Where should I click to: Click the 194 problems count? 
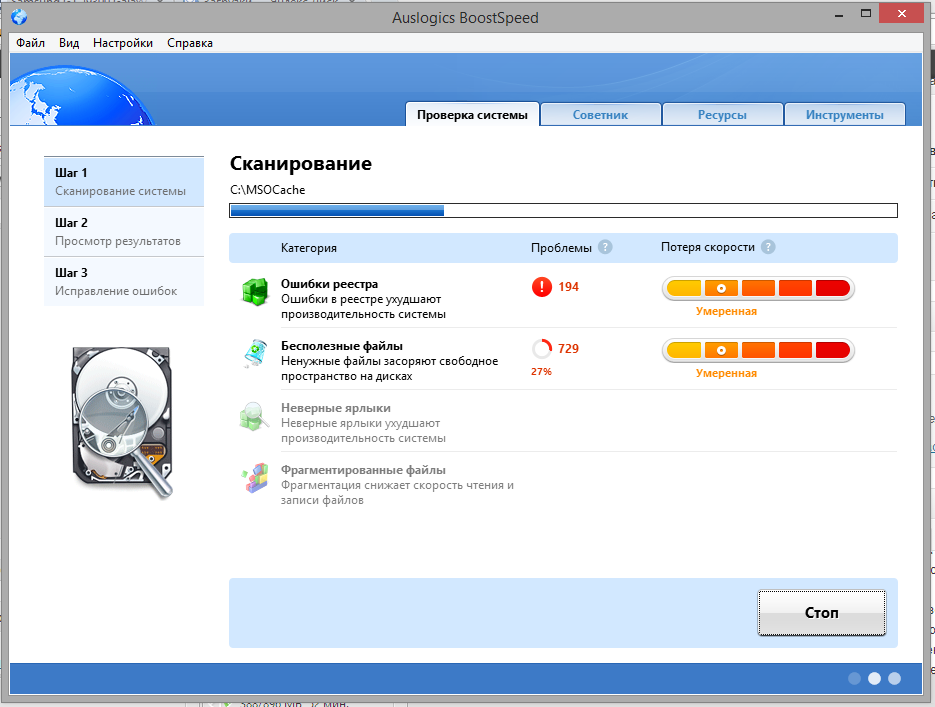[x=568, y=287]
